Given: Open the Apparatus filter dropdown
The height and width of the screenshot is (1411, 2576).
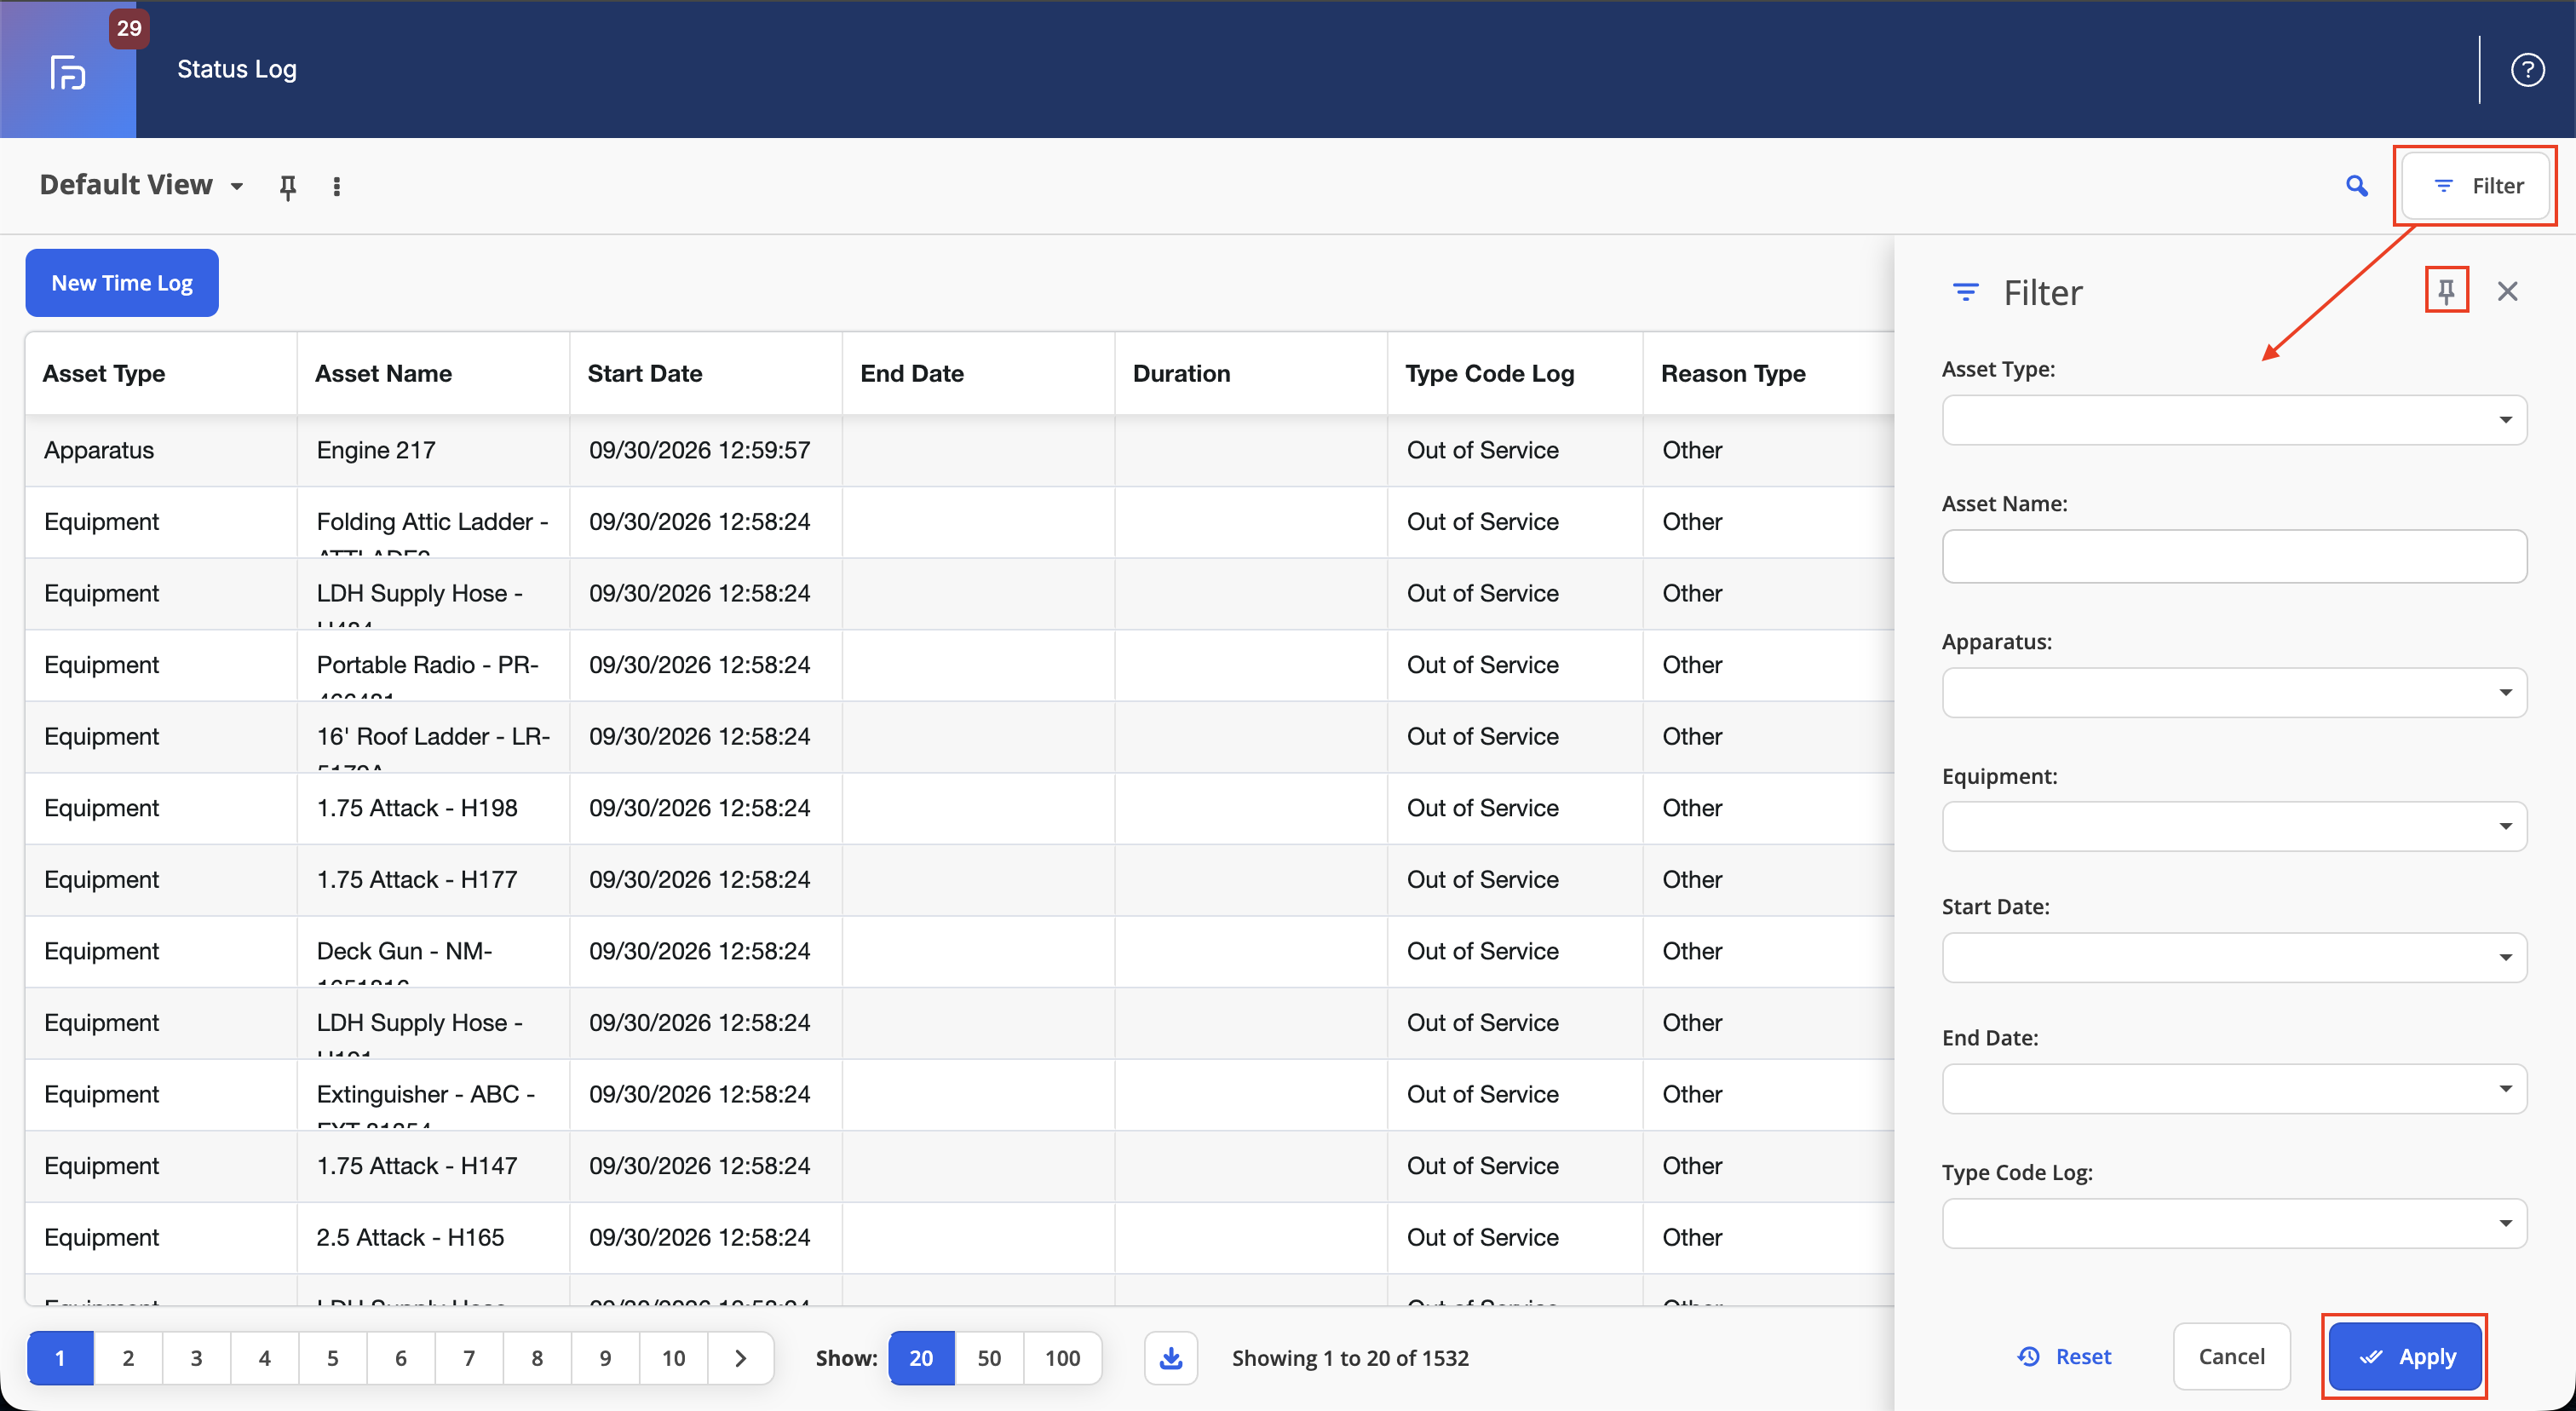Looking at the screenshot, I should [2234, 693].
